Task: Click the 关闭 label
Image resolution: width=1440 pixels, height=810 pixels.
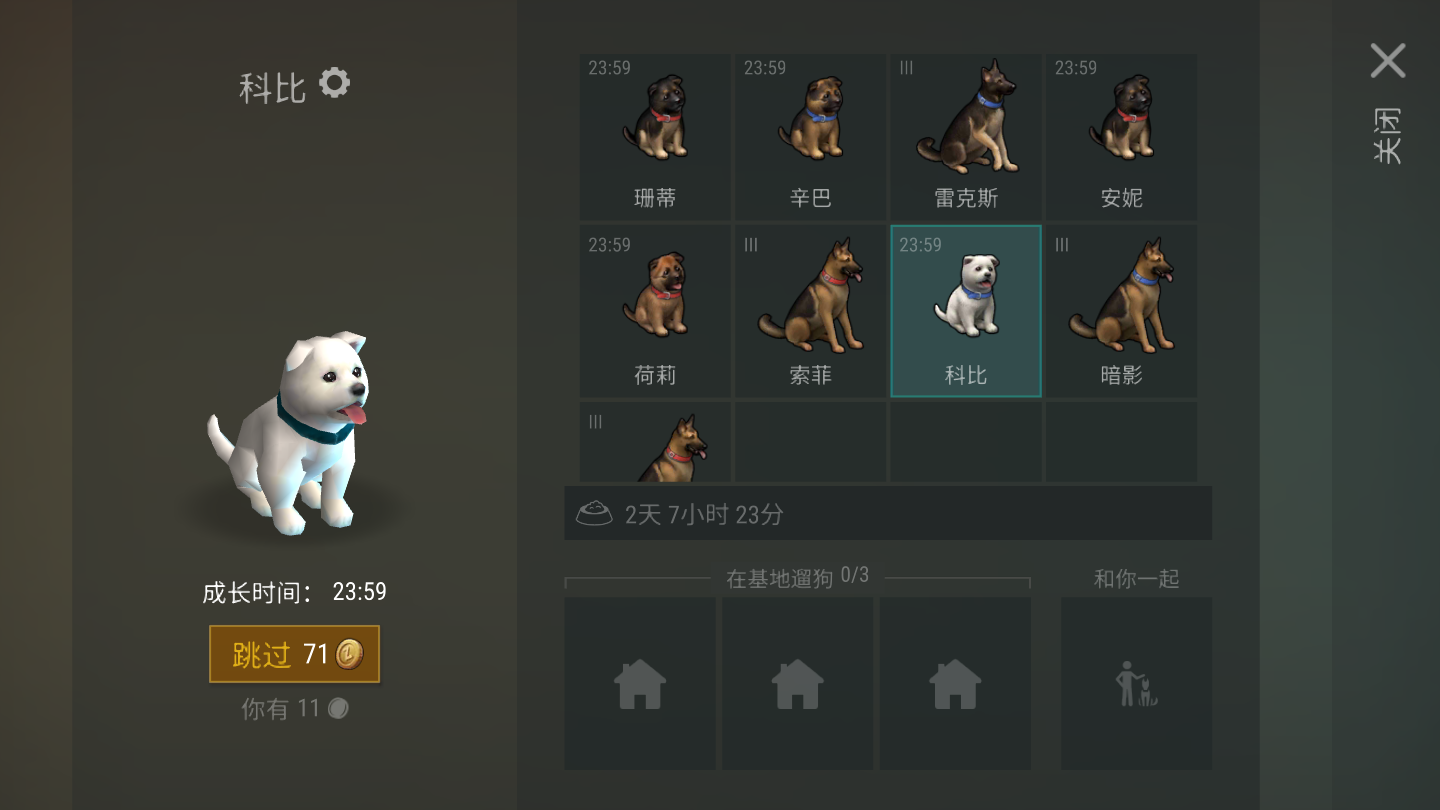Action: coord(1387,136)
